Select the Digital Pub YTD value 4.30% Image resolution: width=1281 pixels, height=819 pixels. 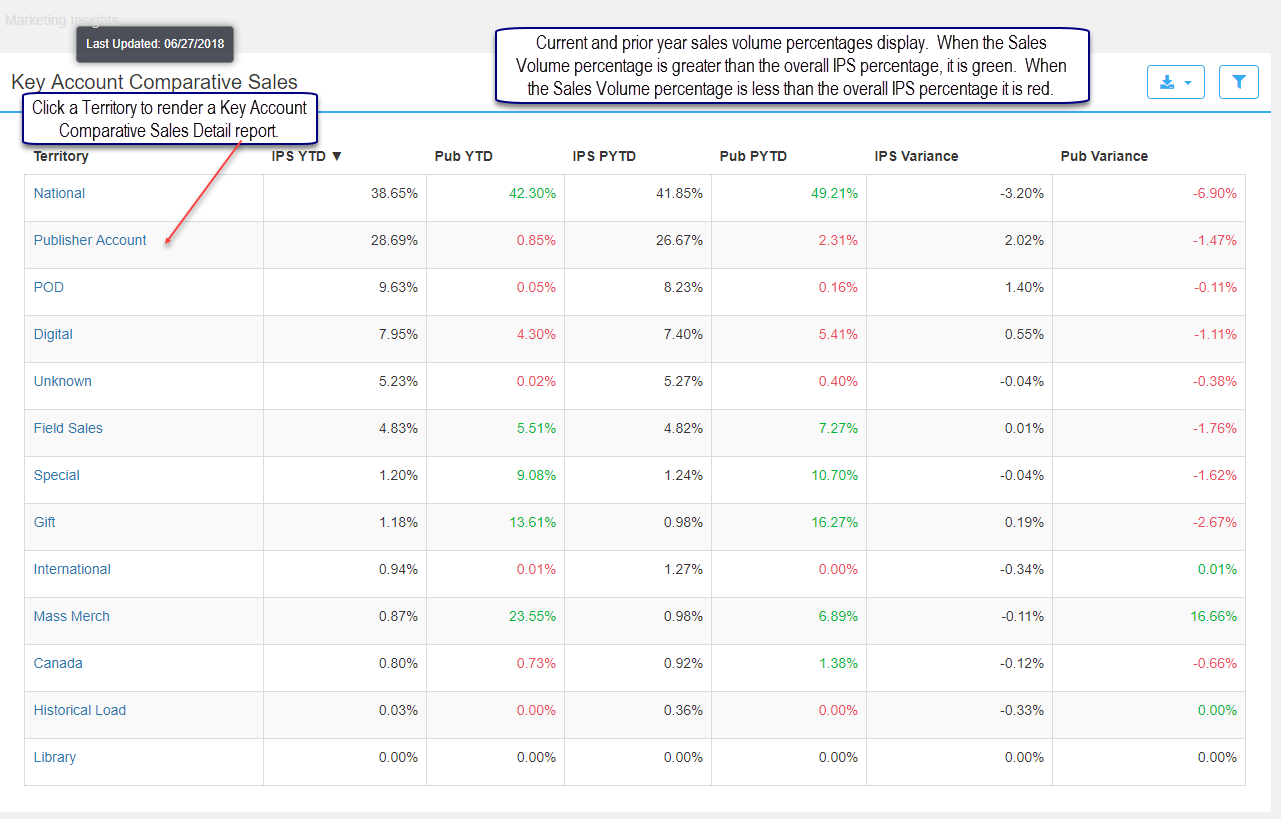point(536,334)
